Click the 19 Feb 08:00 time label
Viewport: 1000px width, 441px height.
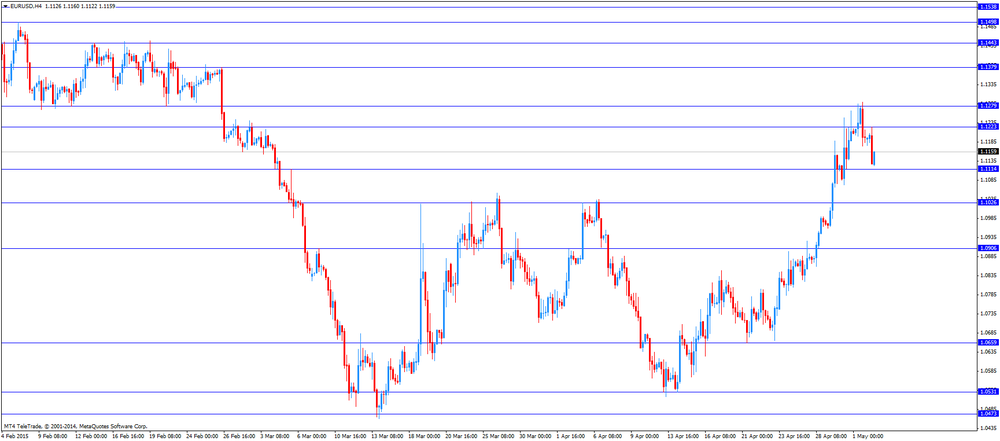[x=164, y=437]
